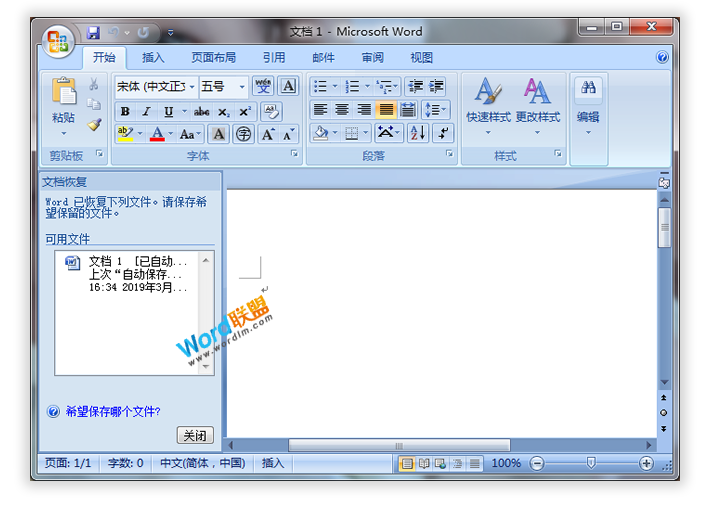710x505 pixels.
Task: Toggle justify alignment
Action: tap(386, 110)
